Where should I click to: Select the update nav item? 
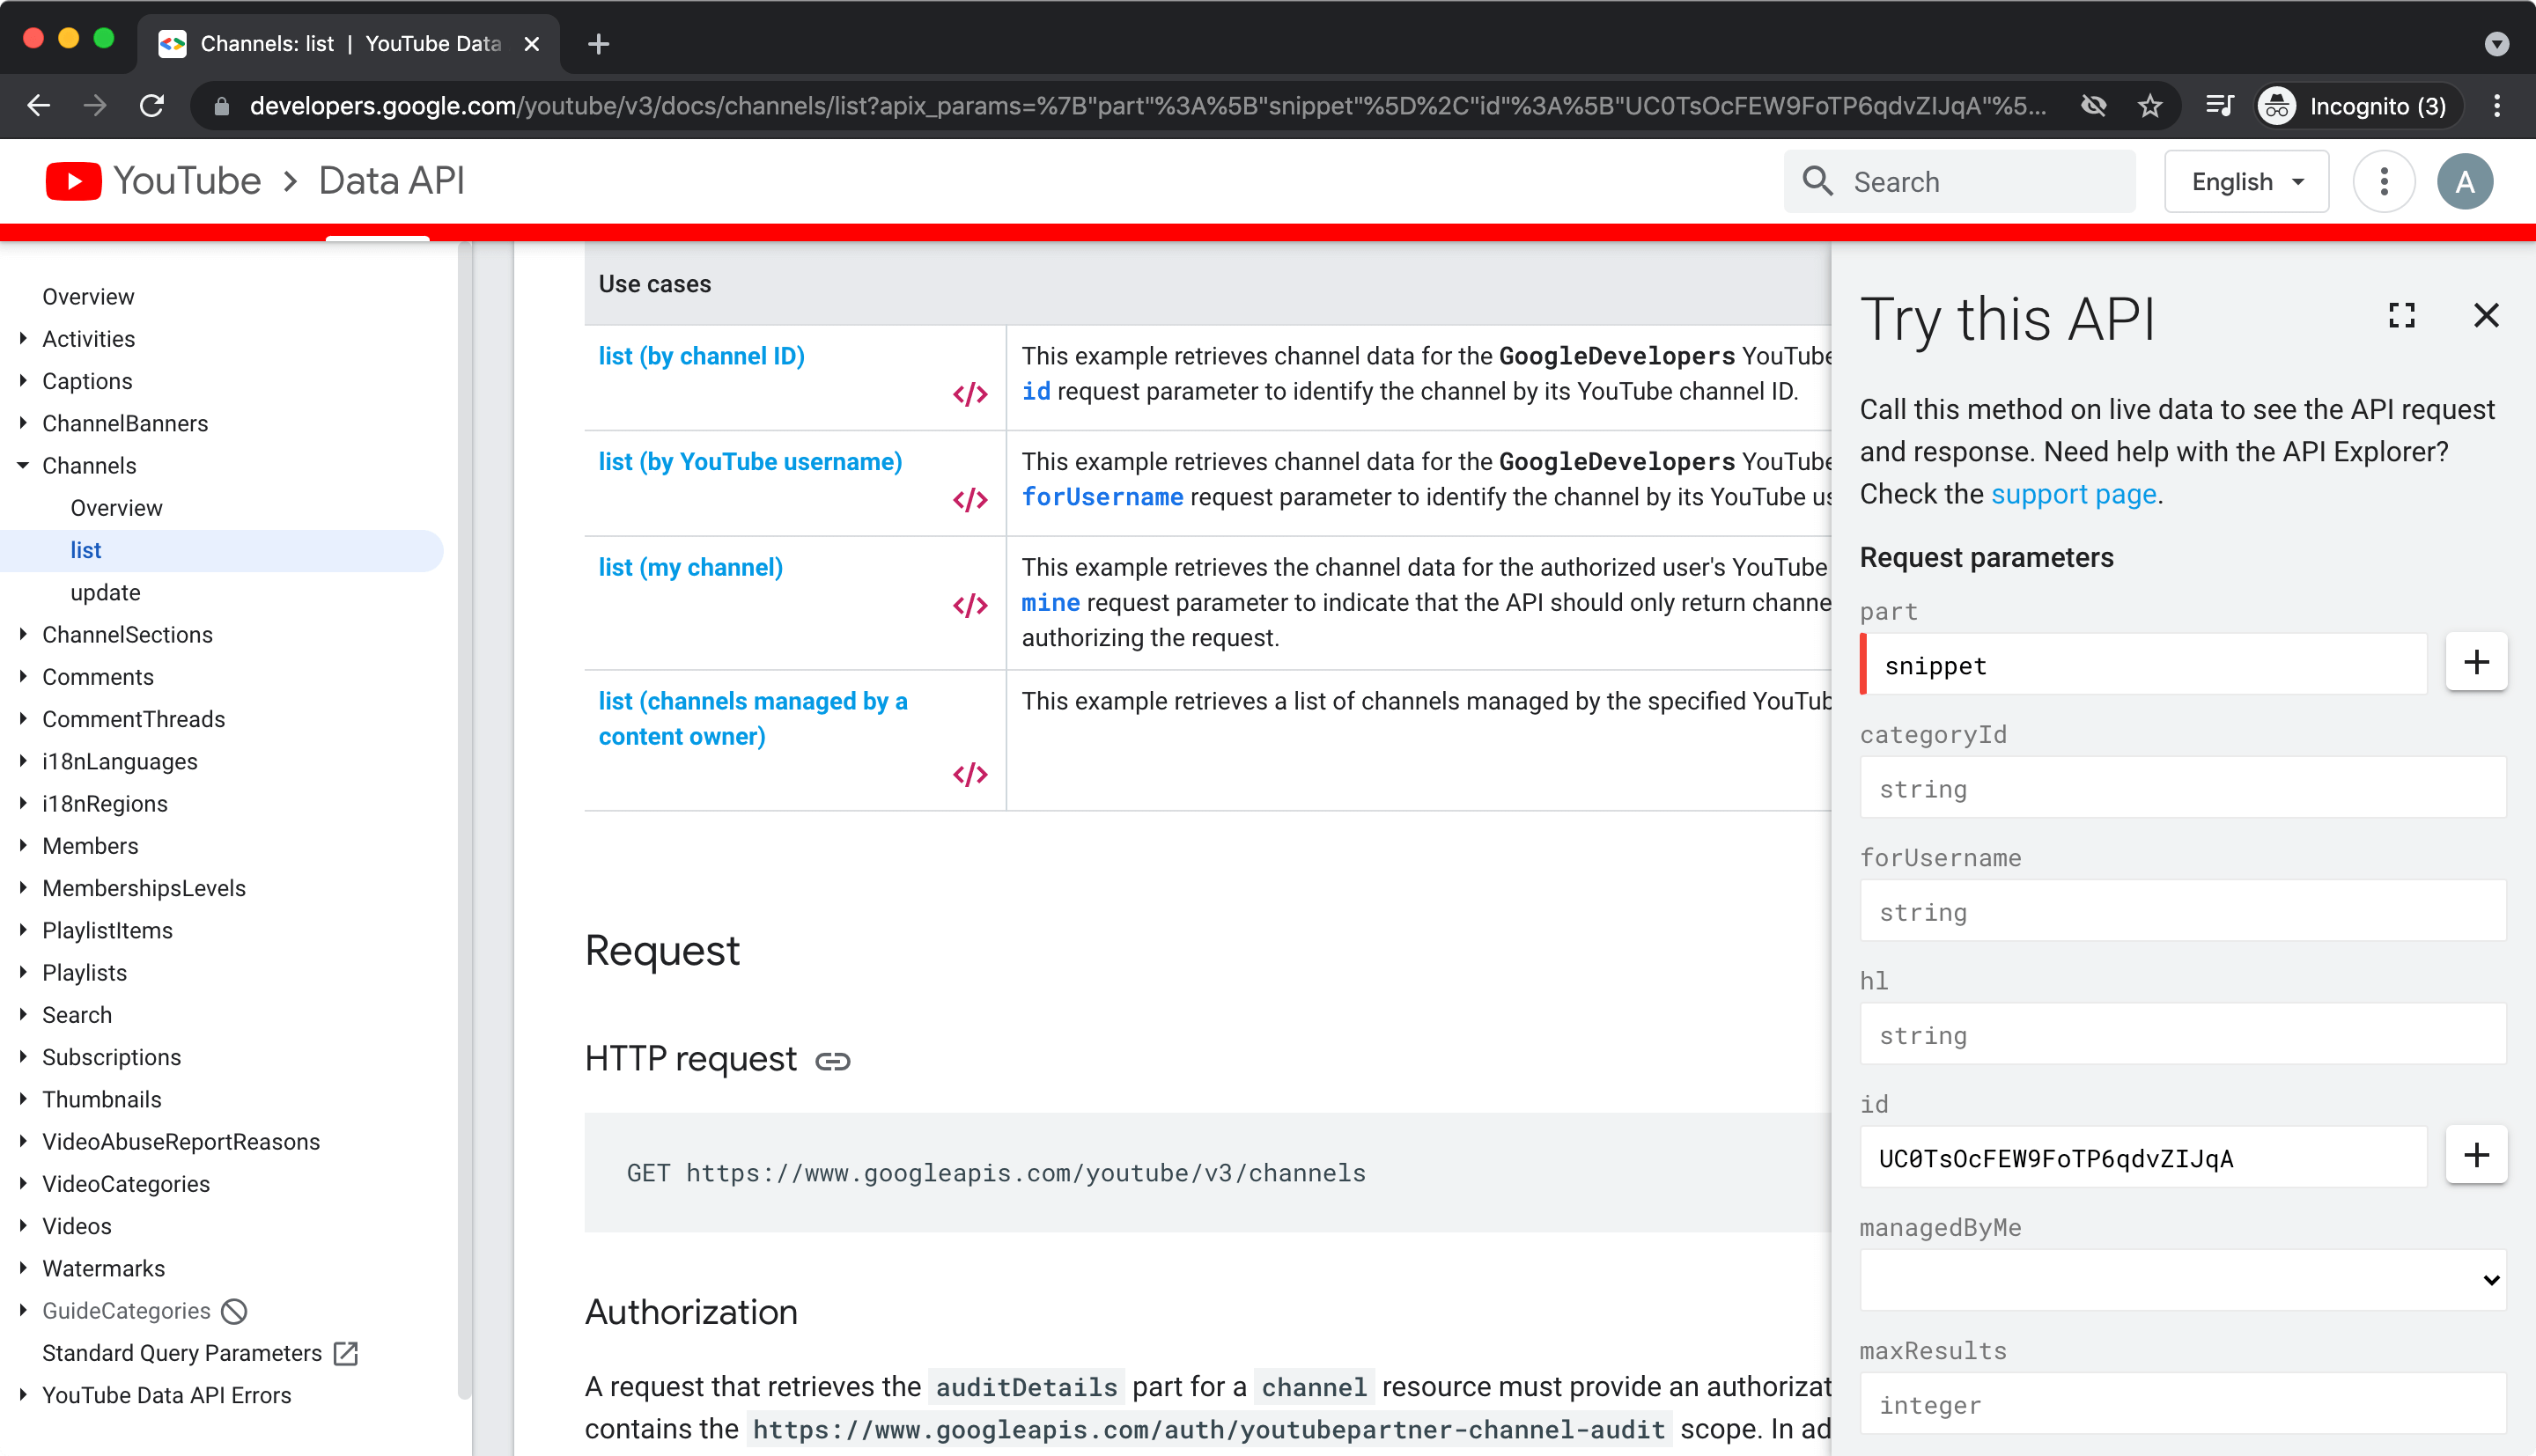[x=105, y=592]
